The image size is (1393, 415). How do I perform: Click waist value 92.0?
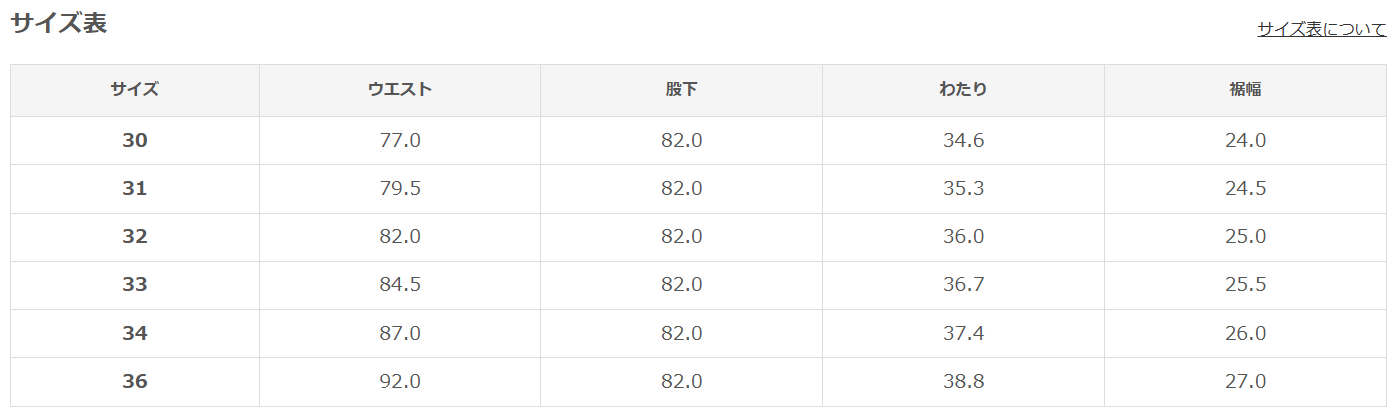point(400,382)
